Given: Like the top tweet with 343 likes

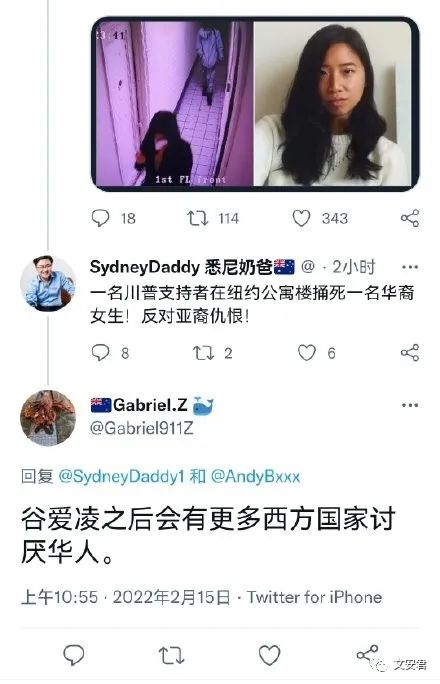Looking at the screenshot, I should pyautogui.click(x=301, y=218).
